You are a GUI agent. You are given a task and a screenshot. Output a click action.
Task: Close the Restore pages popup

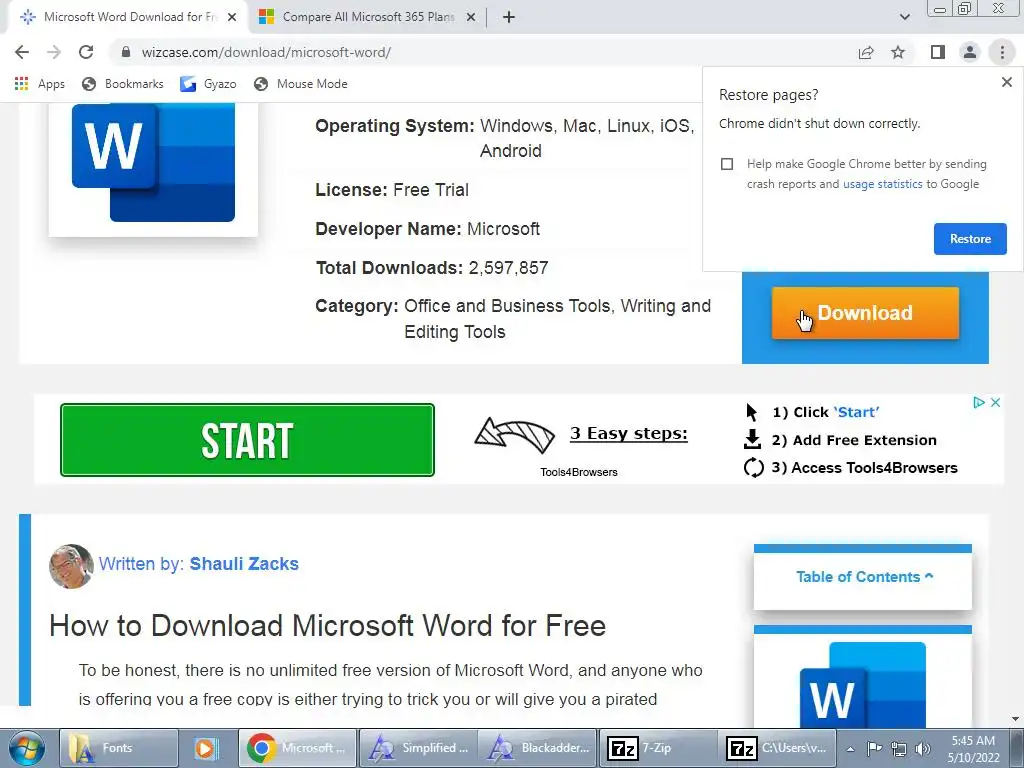1006,82
